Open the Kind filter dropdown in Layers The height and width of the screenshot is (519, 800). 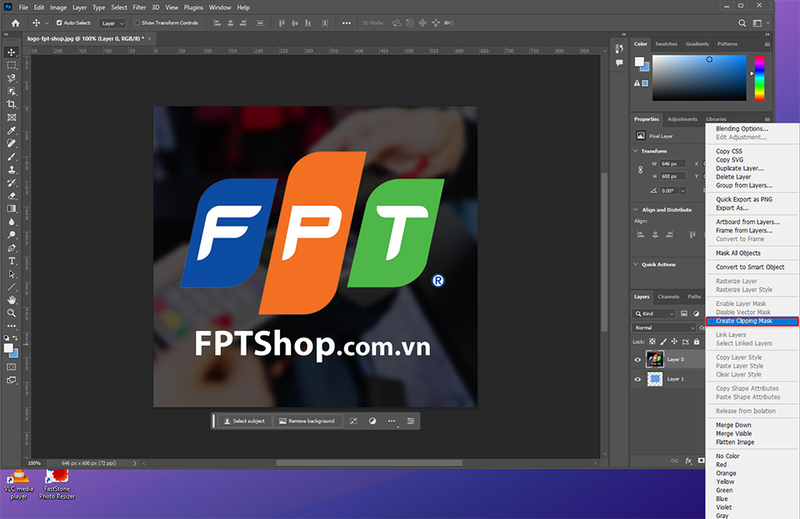point(655,314)
